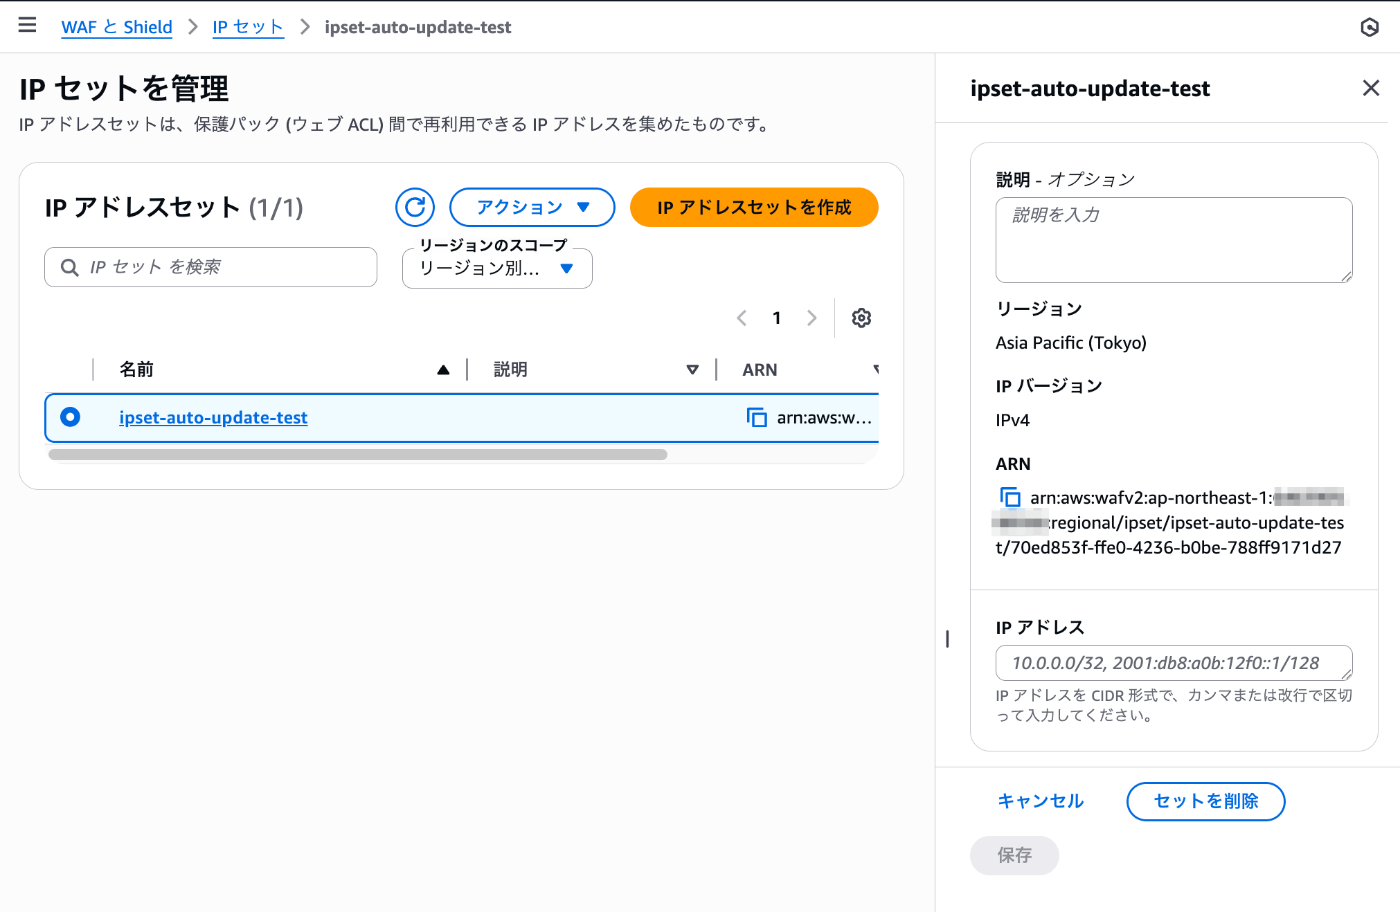1400x912 pixels.
Task: Click the 説明を入力 description field
Action: coord(1173,239)
